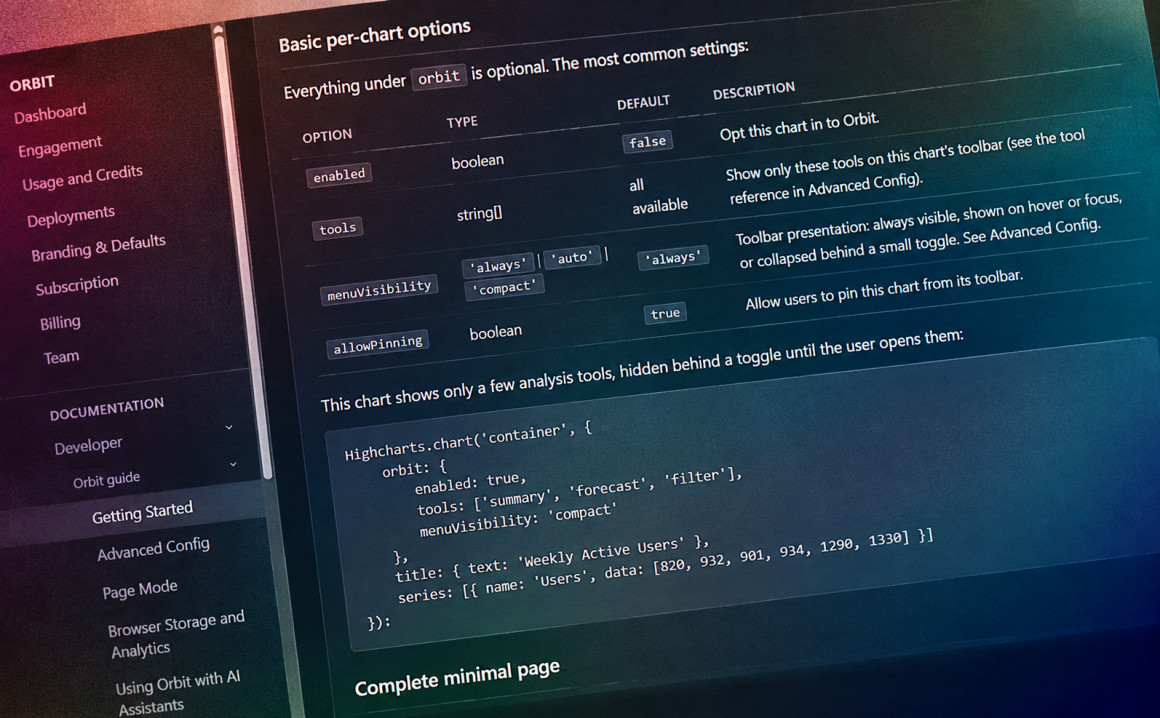Select Subscription in the sidebar
Image resolution: width=1160 pixels, height=718 pixels.
pyautogui.click(x=77, y=285)
